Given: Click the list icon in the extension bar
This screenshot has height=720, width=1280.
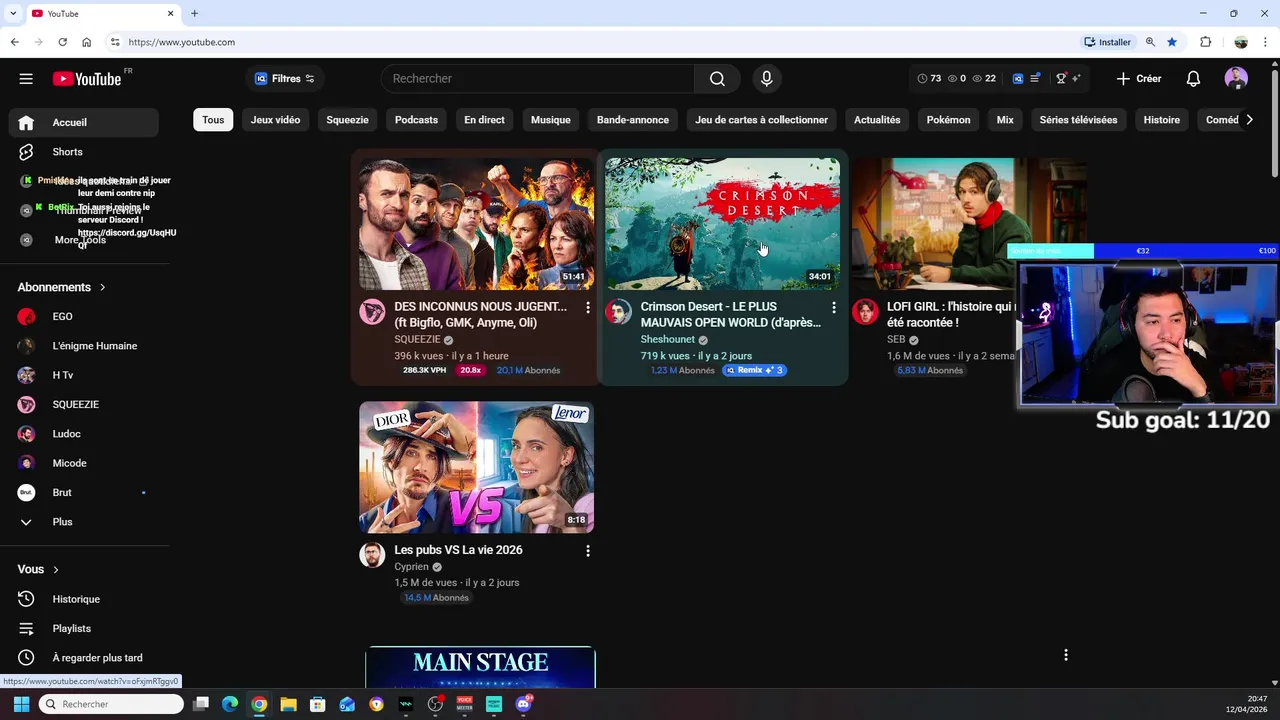Looking at the screenshot, I should [x=1035, y=78].
